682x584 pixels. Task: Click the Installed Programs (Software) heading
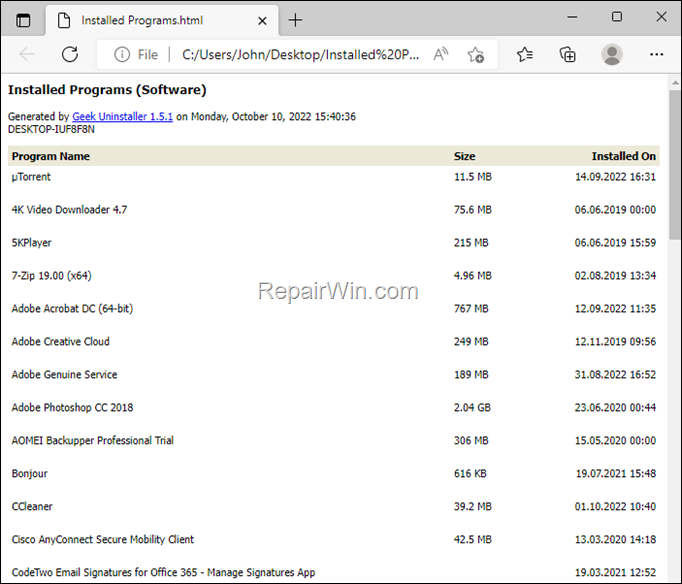[x=107, y=90]
